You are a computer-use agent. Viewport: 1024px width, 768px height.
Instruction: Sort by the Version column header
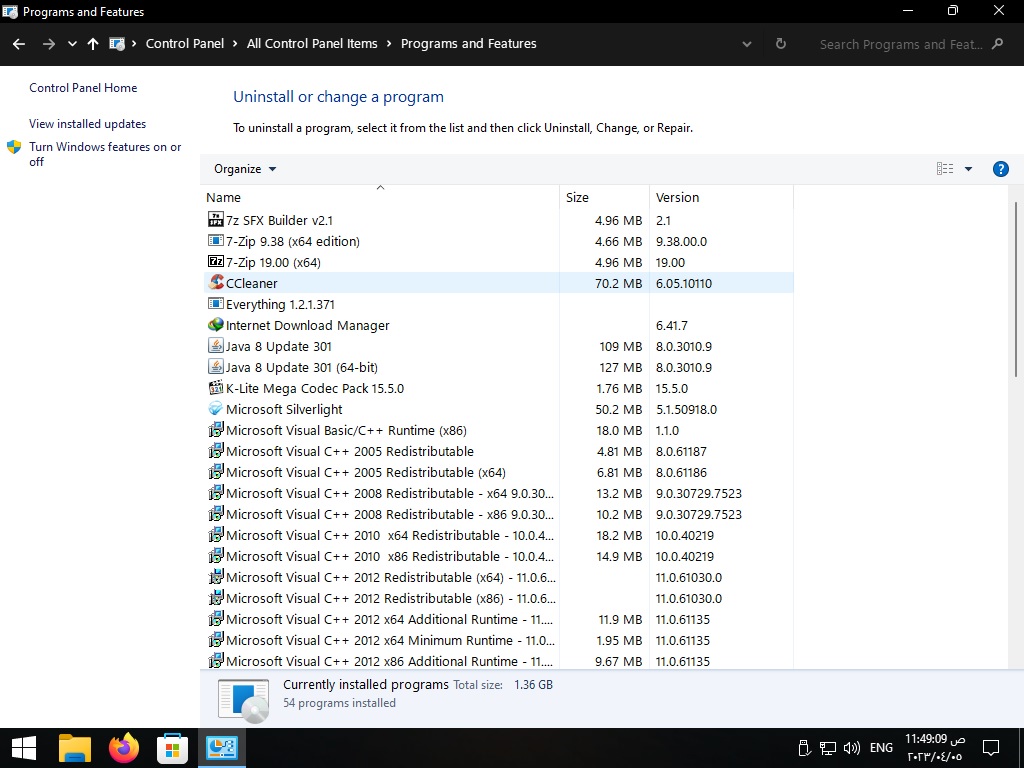[721, 197]
